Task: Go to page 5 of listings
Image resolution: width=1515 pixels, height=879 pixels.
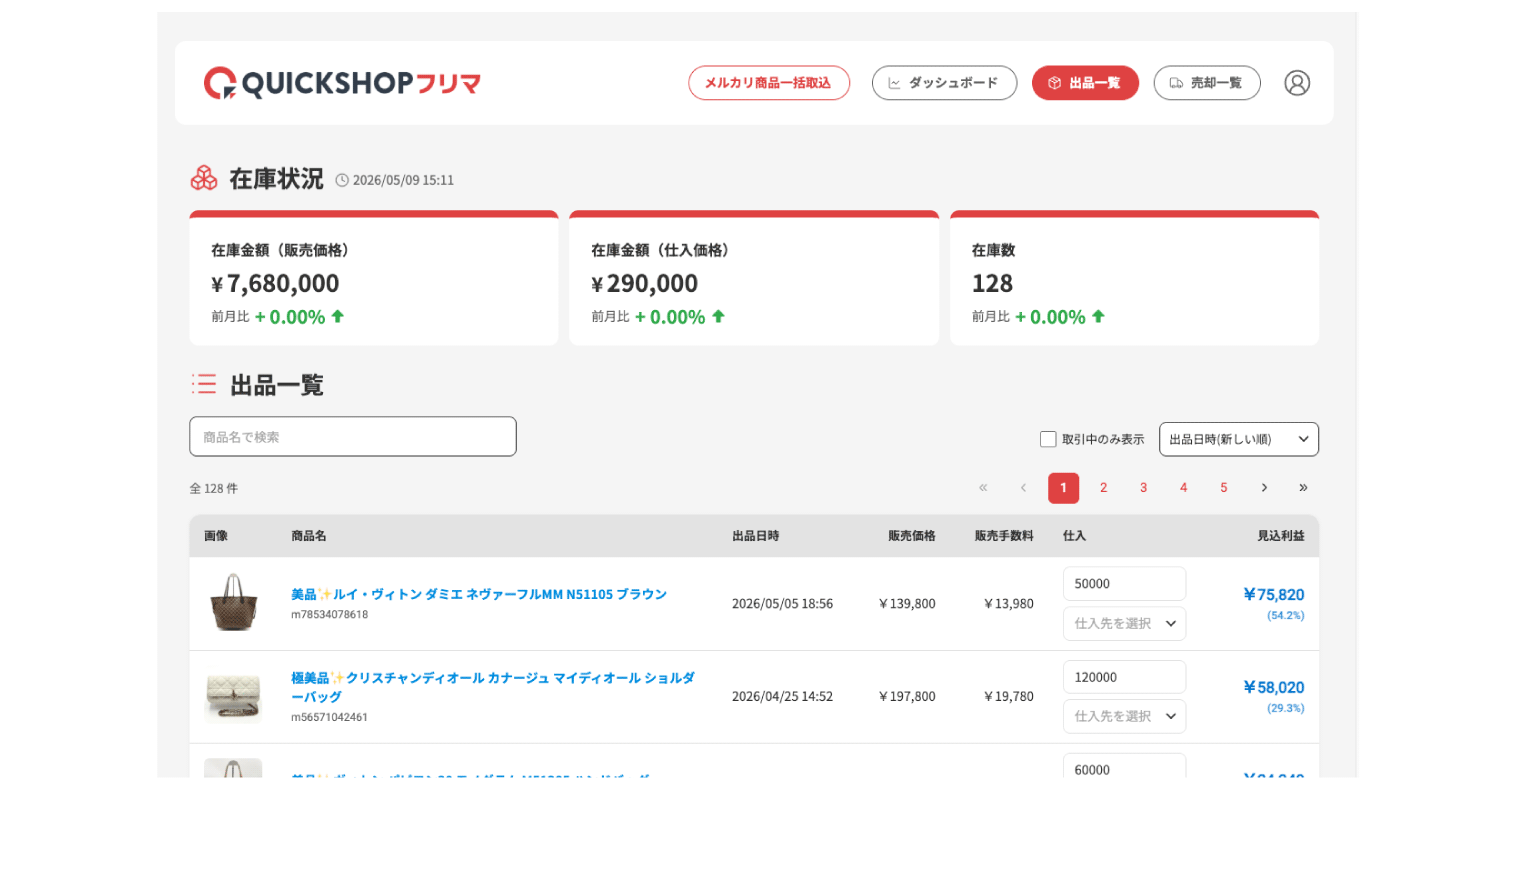Action: pyautogui.click(x=1223, y=488)
